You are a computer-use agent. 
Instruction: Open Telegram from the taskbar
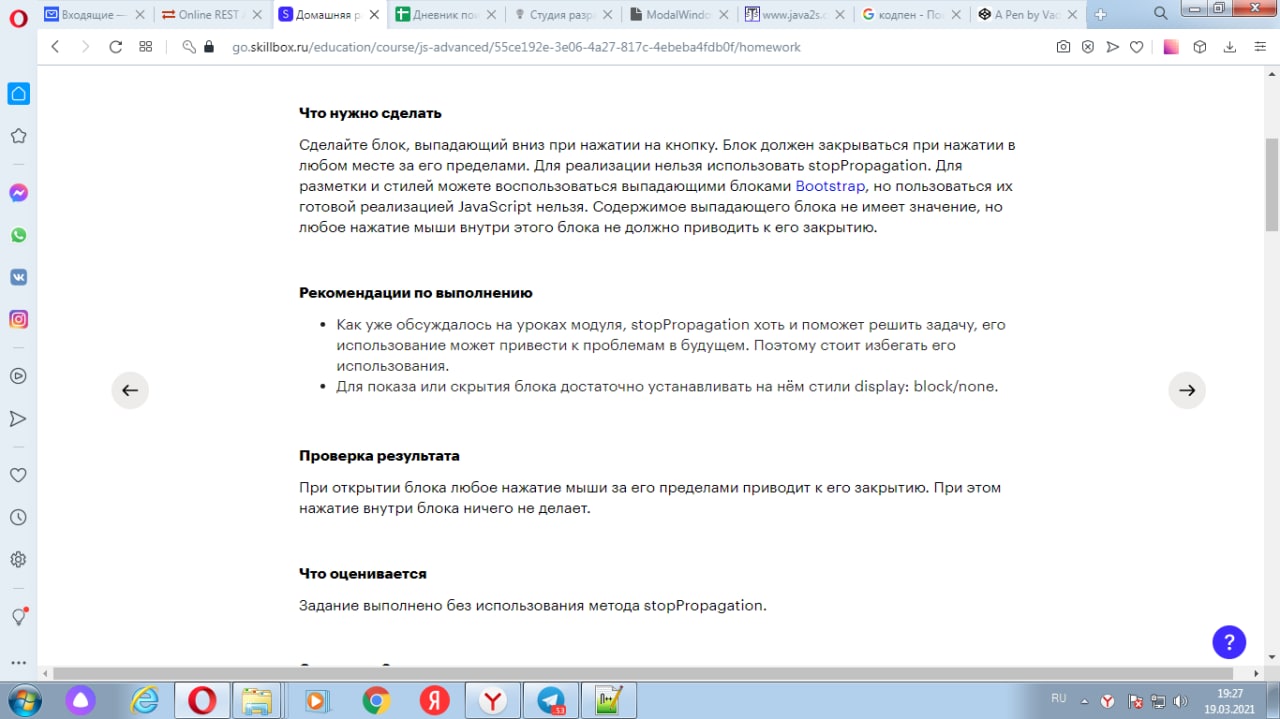pyautogui.click(x=551, y=700)
